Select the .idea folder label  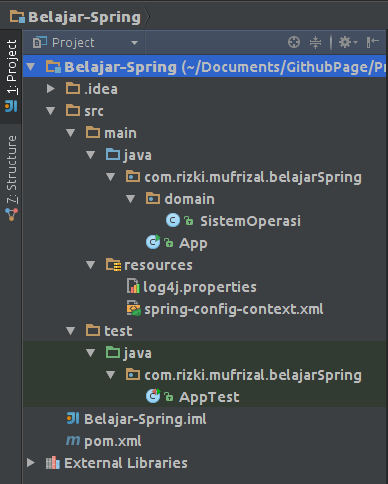pos(101,89)
